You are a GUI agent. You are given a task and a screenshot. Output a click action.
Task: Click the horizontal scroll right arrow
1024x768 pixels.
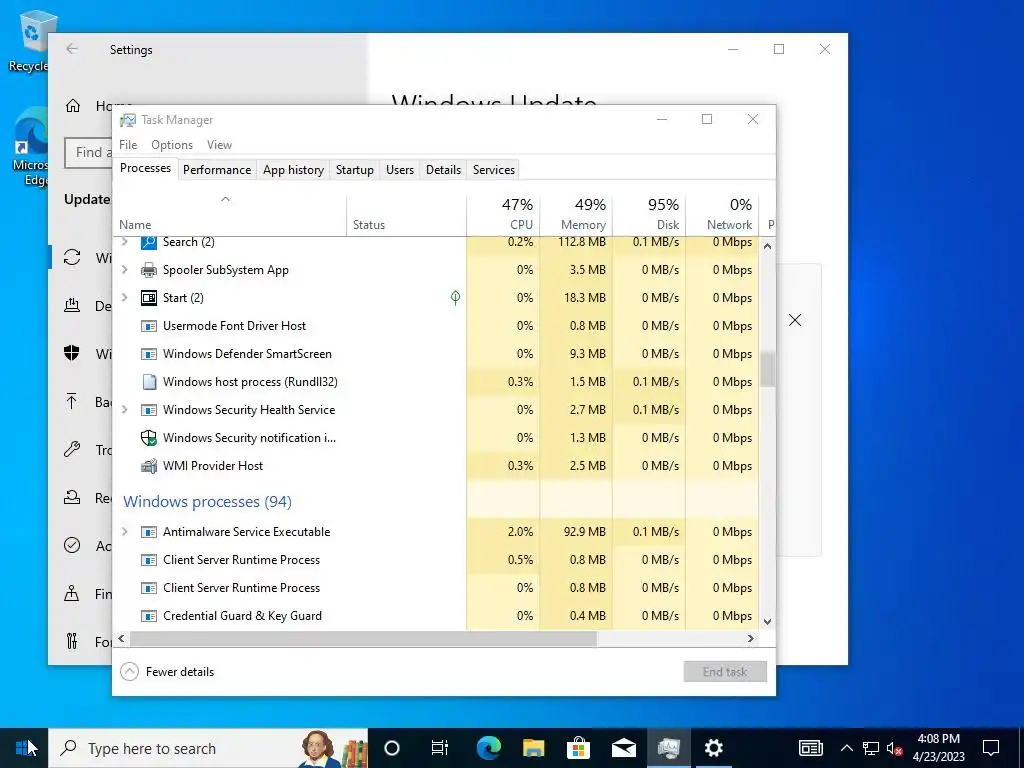pyautogui.click(x=751, y=639)
